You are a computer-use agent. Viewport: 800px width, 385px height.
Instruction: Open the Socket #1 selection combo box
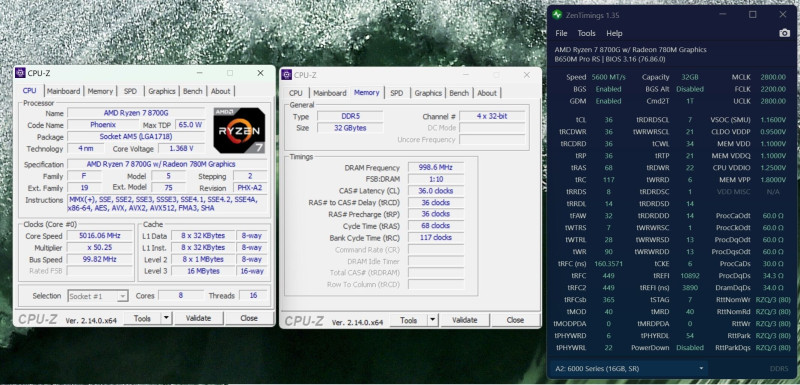coord(97,296)
